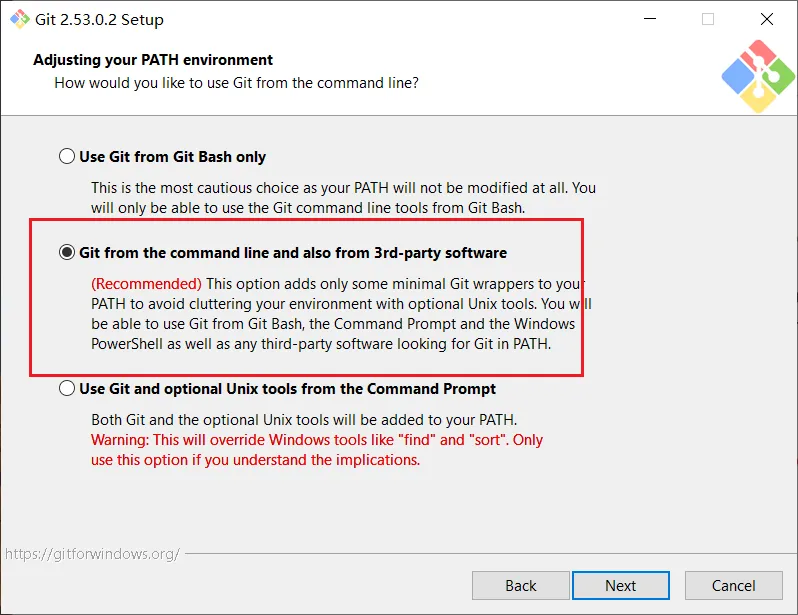Choose the Git from the command line radio option
Viewport: 798px width, 615px height.
67,253
